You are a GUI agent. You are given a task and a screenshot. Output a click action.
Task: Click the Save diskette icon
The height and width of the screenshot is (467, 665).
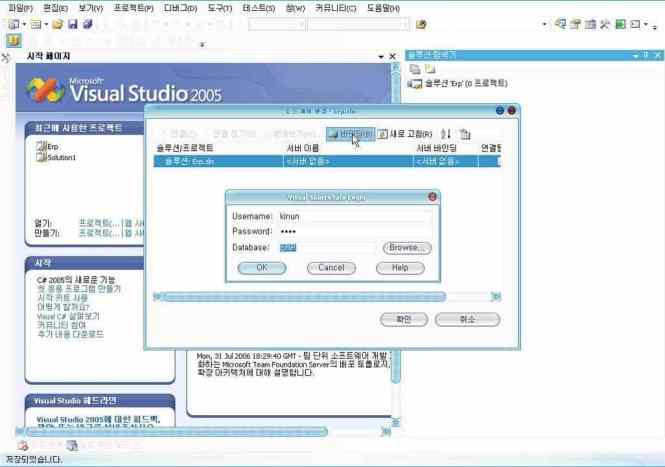tap(73, 24)
